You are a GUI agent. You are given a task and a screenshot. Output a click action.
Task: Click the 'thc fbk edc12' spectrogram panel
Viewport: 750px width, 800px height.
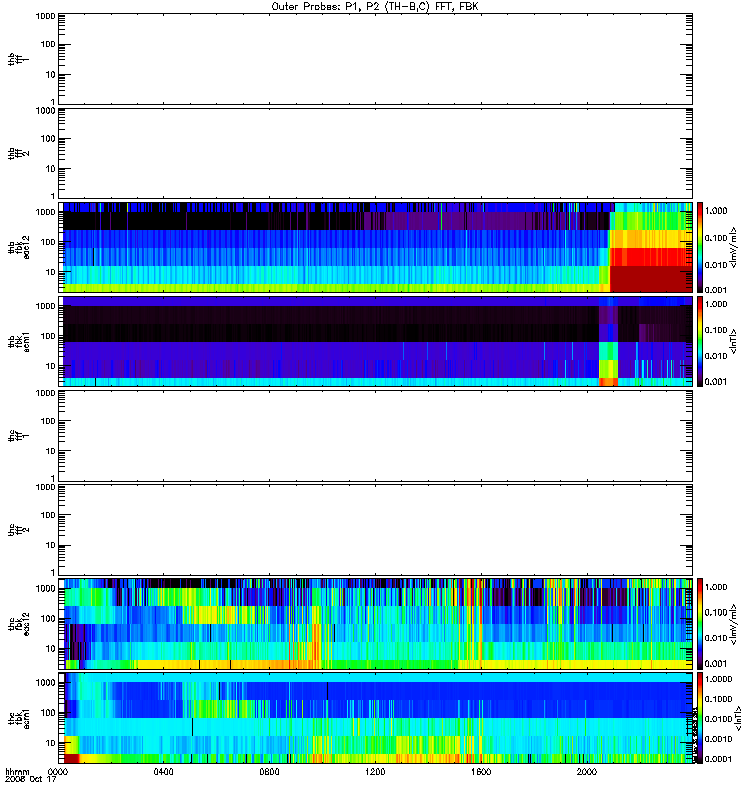pos(376,624)
